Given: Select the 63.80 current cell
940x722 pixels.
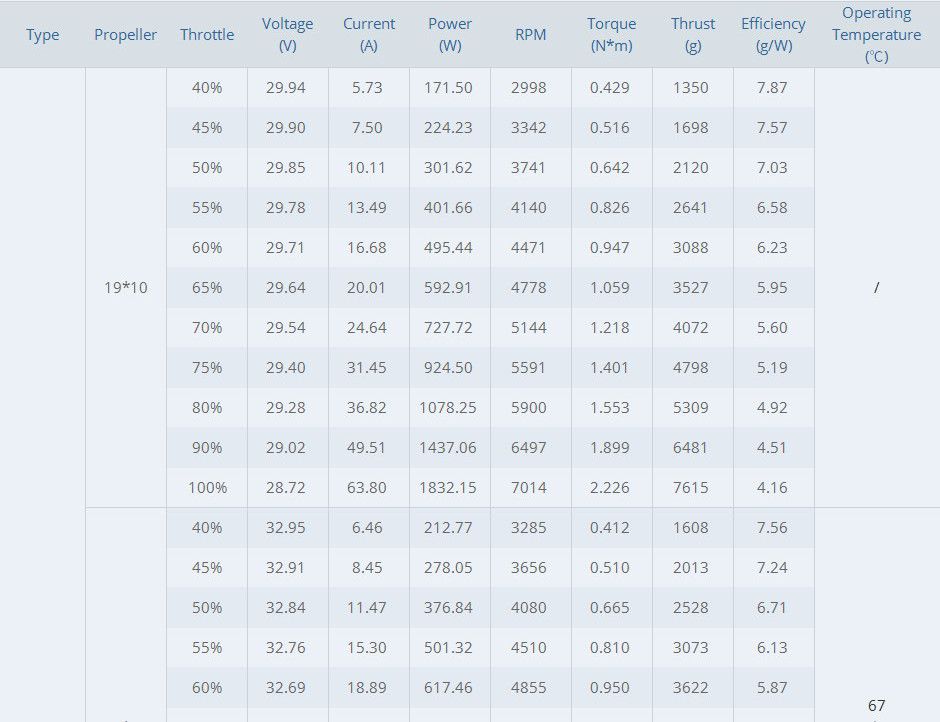Looking at the screenshot, I should [366, 488].
